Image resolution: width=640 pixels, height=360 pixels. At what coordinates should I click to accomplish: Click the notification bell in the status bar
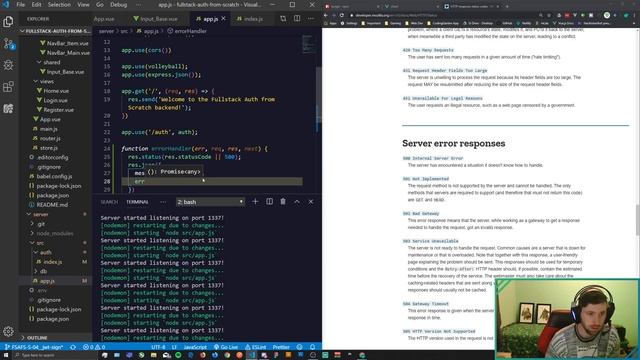point(312,347)
